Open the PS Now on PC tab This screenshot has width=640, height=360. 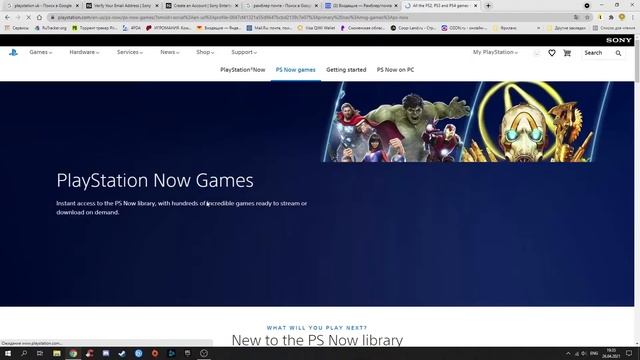pyautogui.click(x=395, y=70)
